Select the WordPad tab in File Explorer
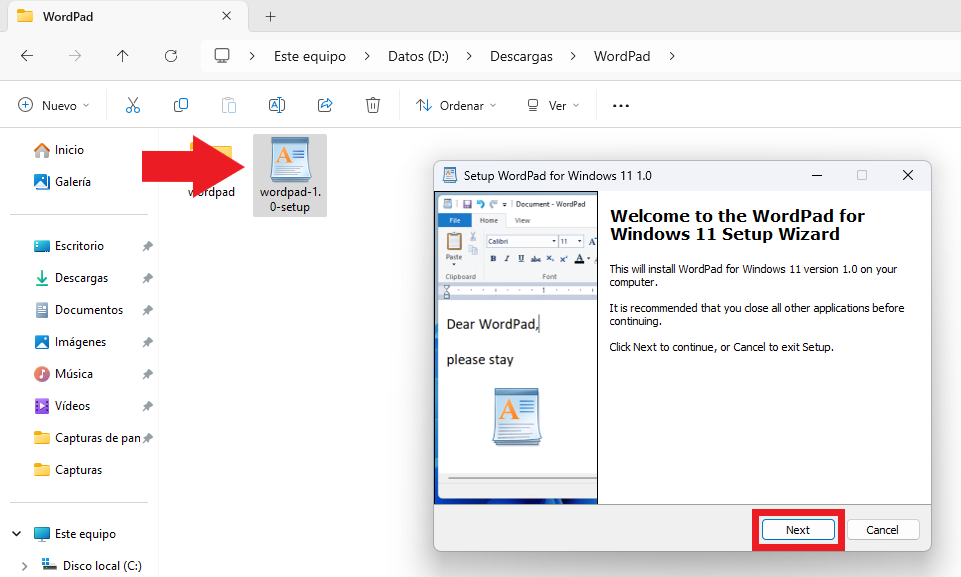This screenshot has width=961, height=577. point(126,17)
